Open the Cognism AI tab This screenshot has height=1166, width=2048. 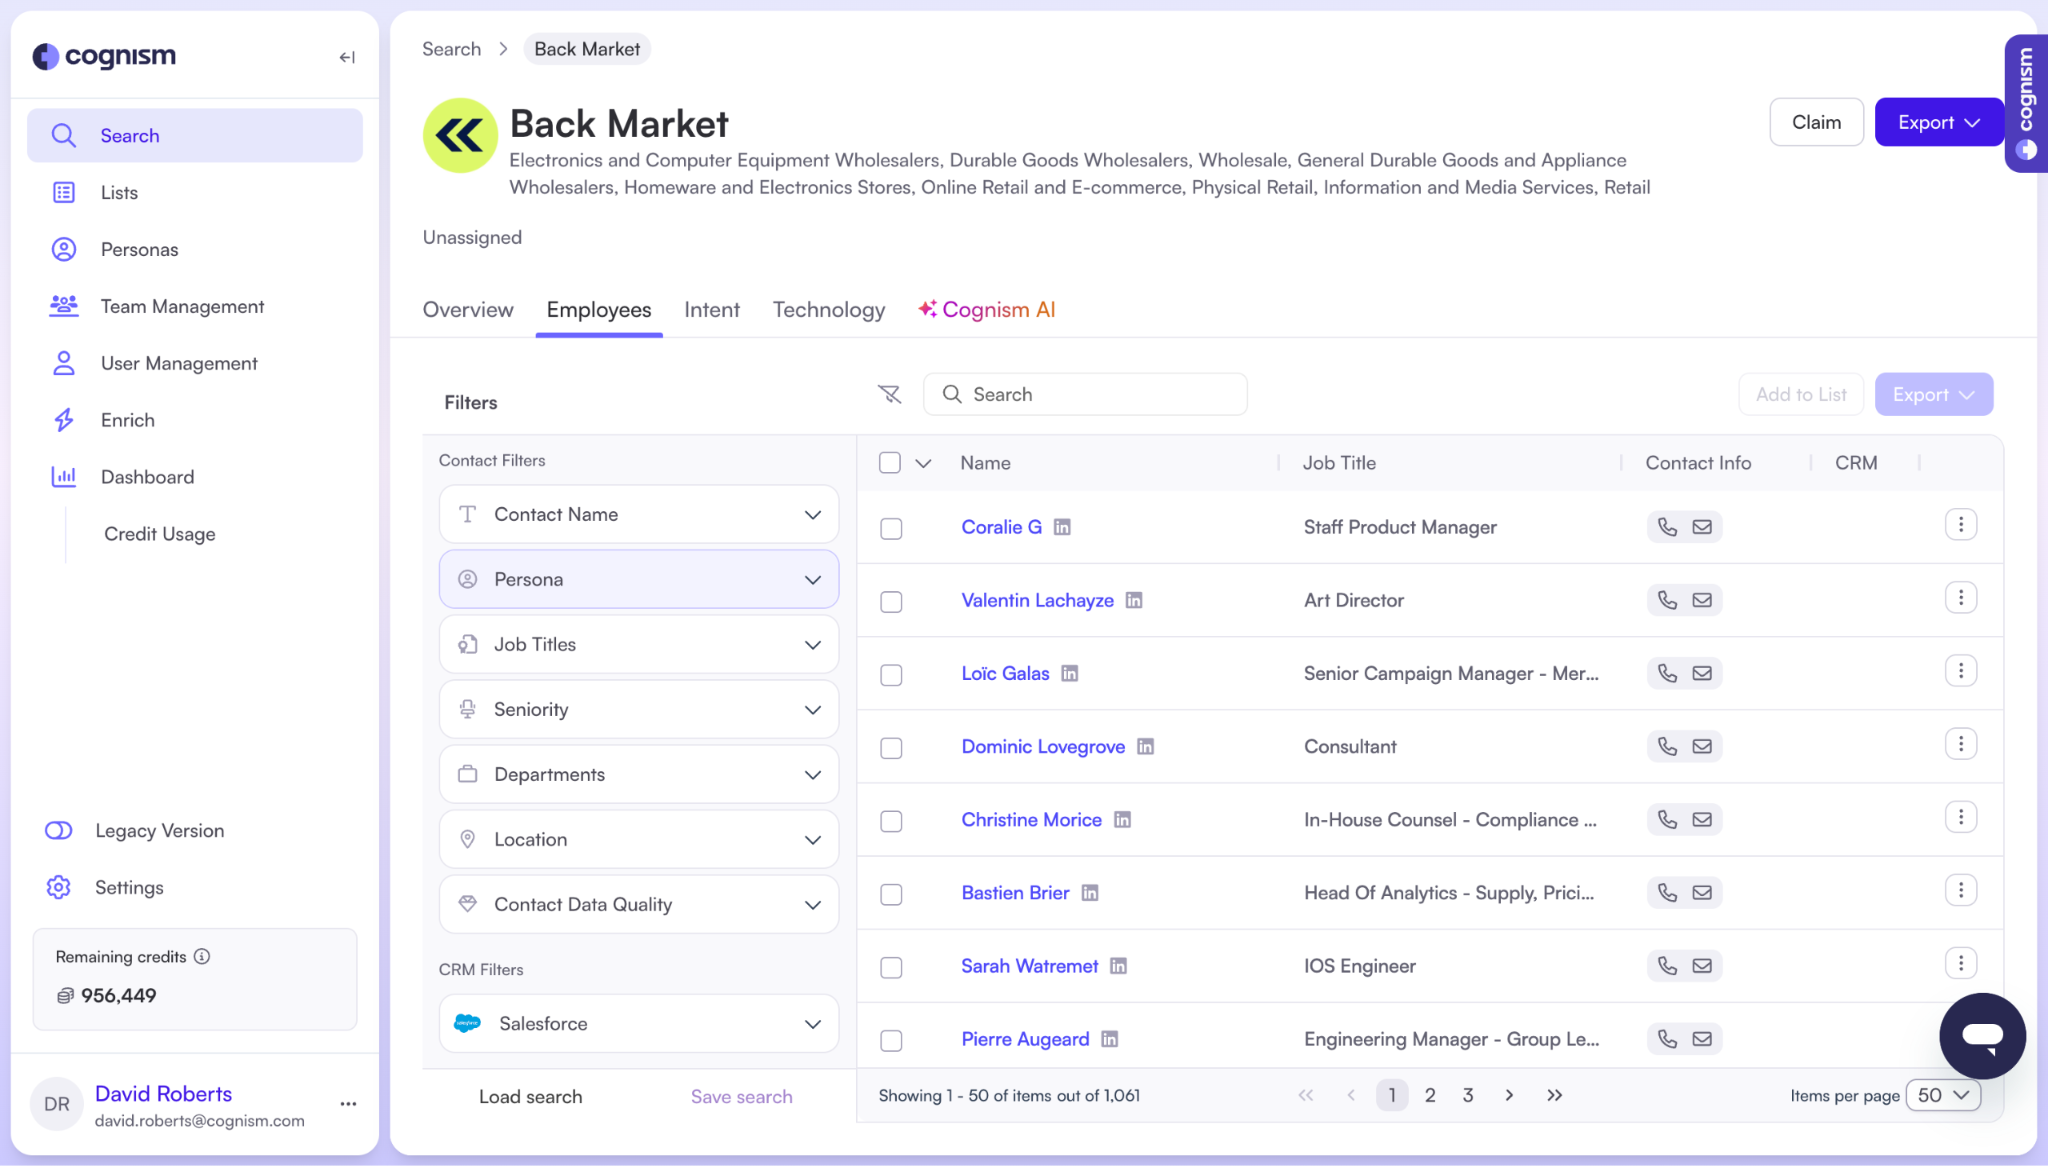click(987, 310)
